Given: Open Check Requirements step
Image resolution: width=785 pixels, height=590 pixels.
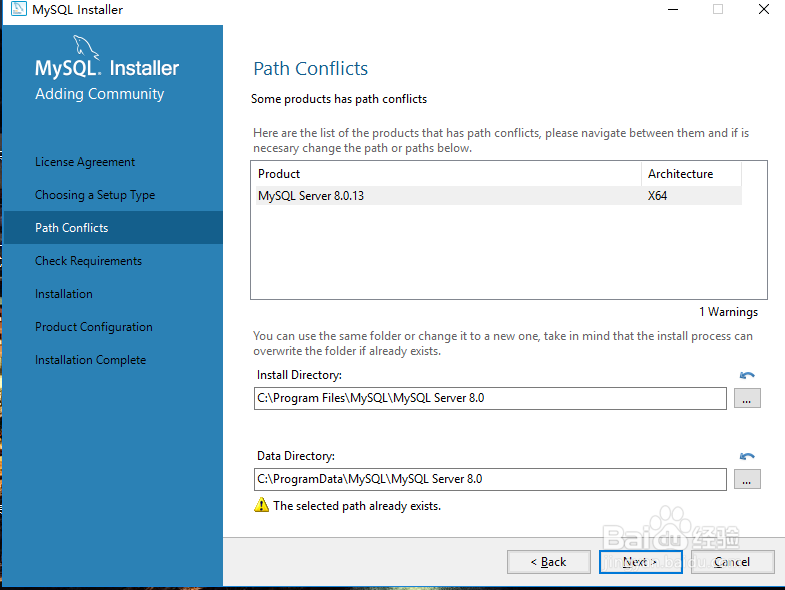Looking at the screenshot, I should tap(89, 261).
